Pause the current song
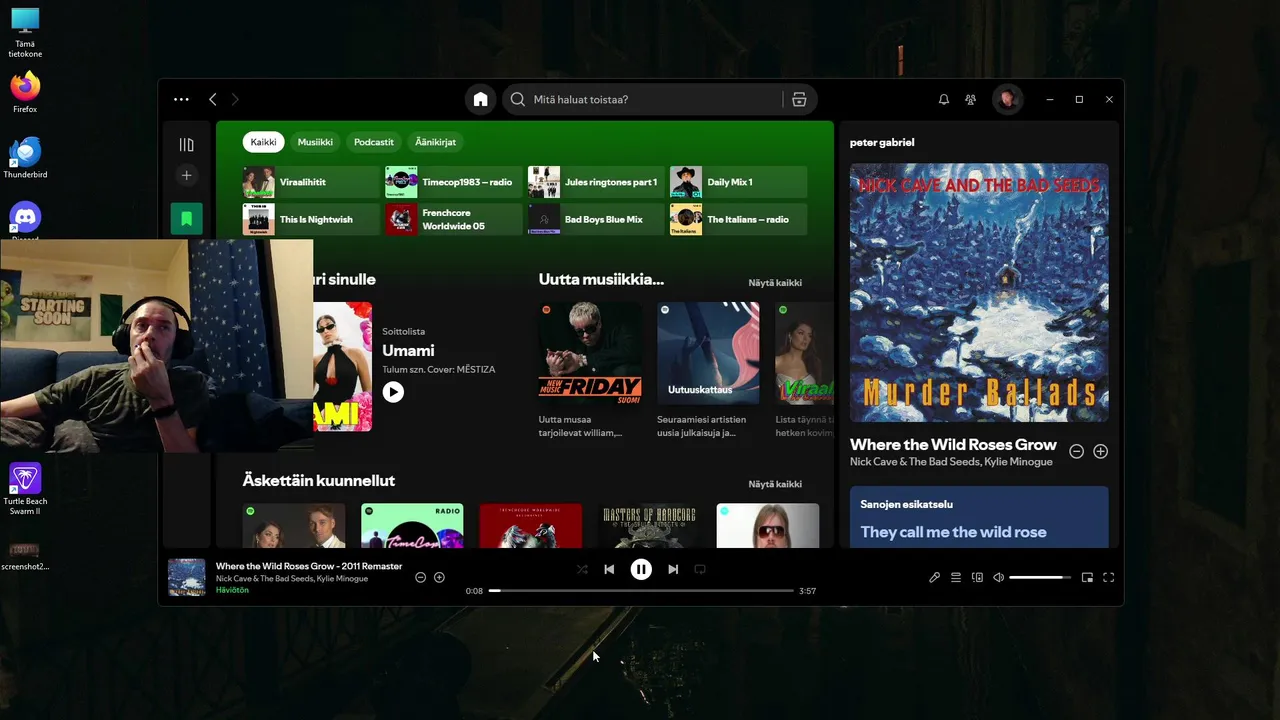This screenshot has height=720, width=1280. pos(641,569)
